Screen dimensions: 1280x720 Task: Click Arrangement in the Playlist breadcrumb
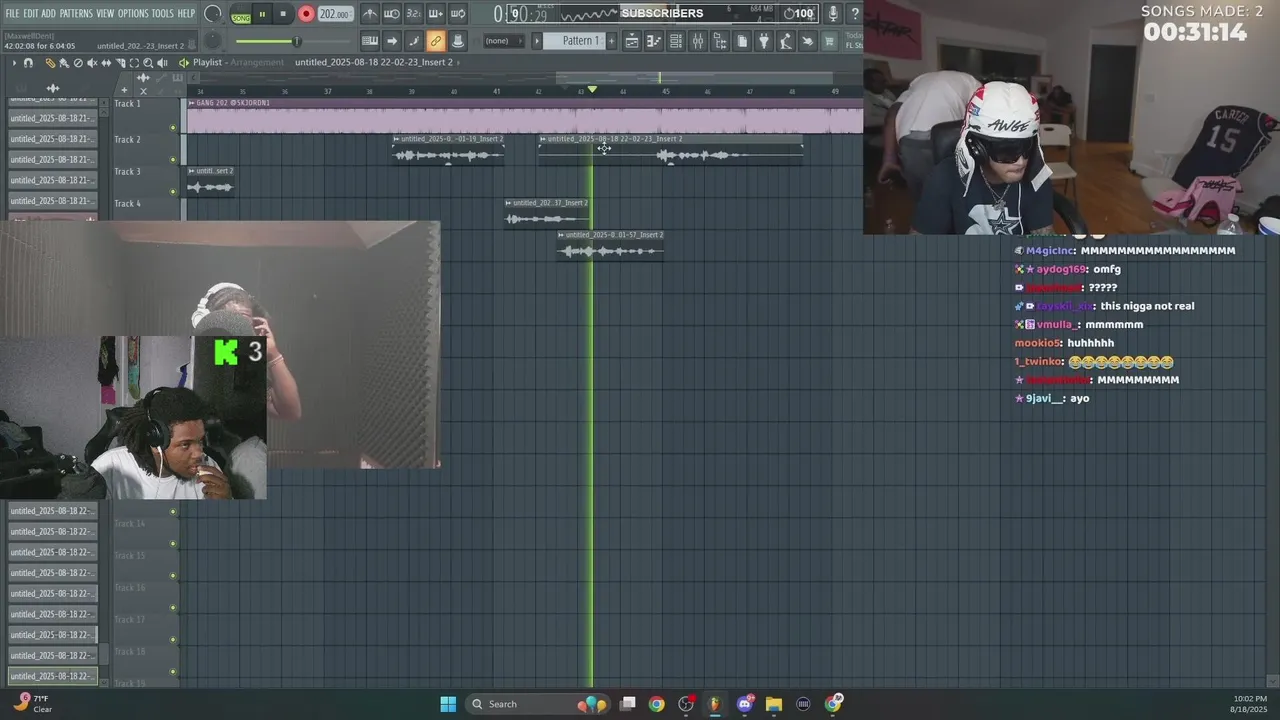click(257, 62)
